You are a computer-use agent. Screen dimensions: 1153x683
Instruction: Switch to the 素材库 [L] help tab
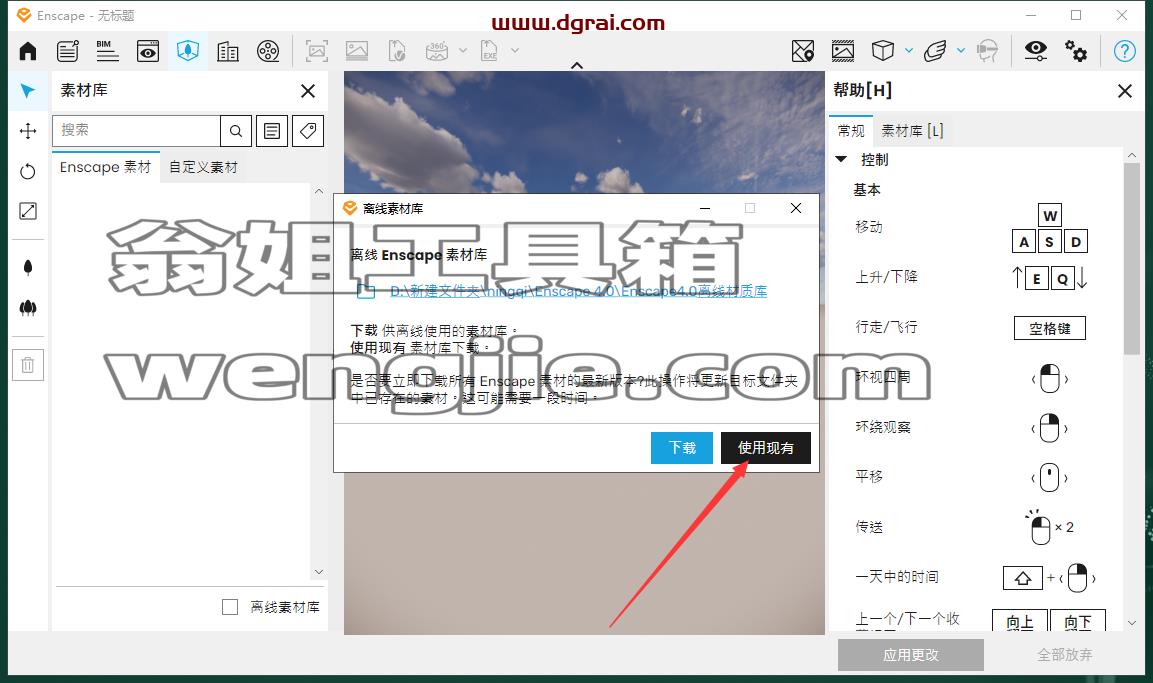point(913,131)
